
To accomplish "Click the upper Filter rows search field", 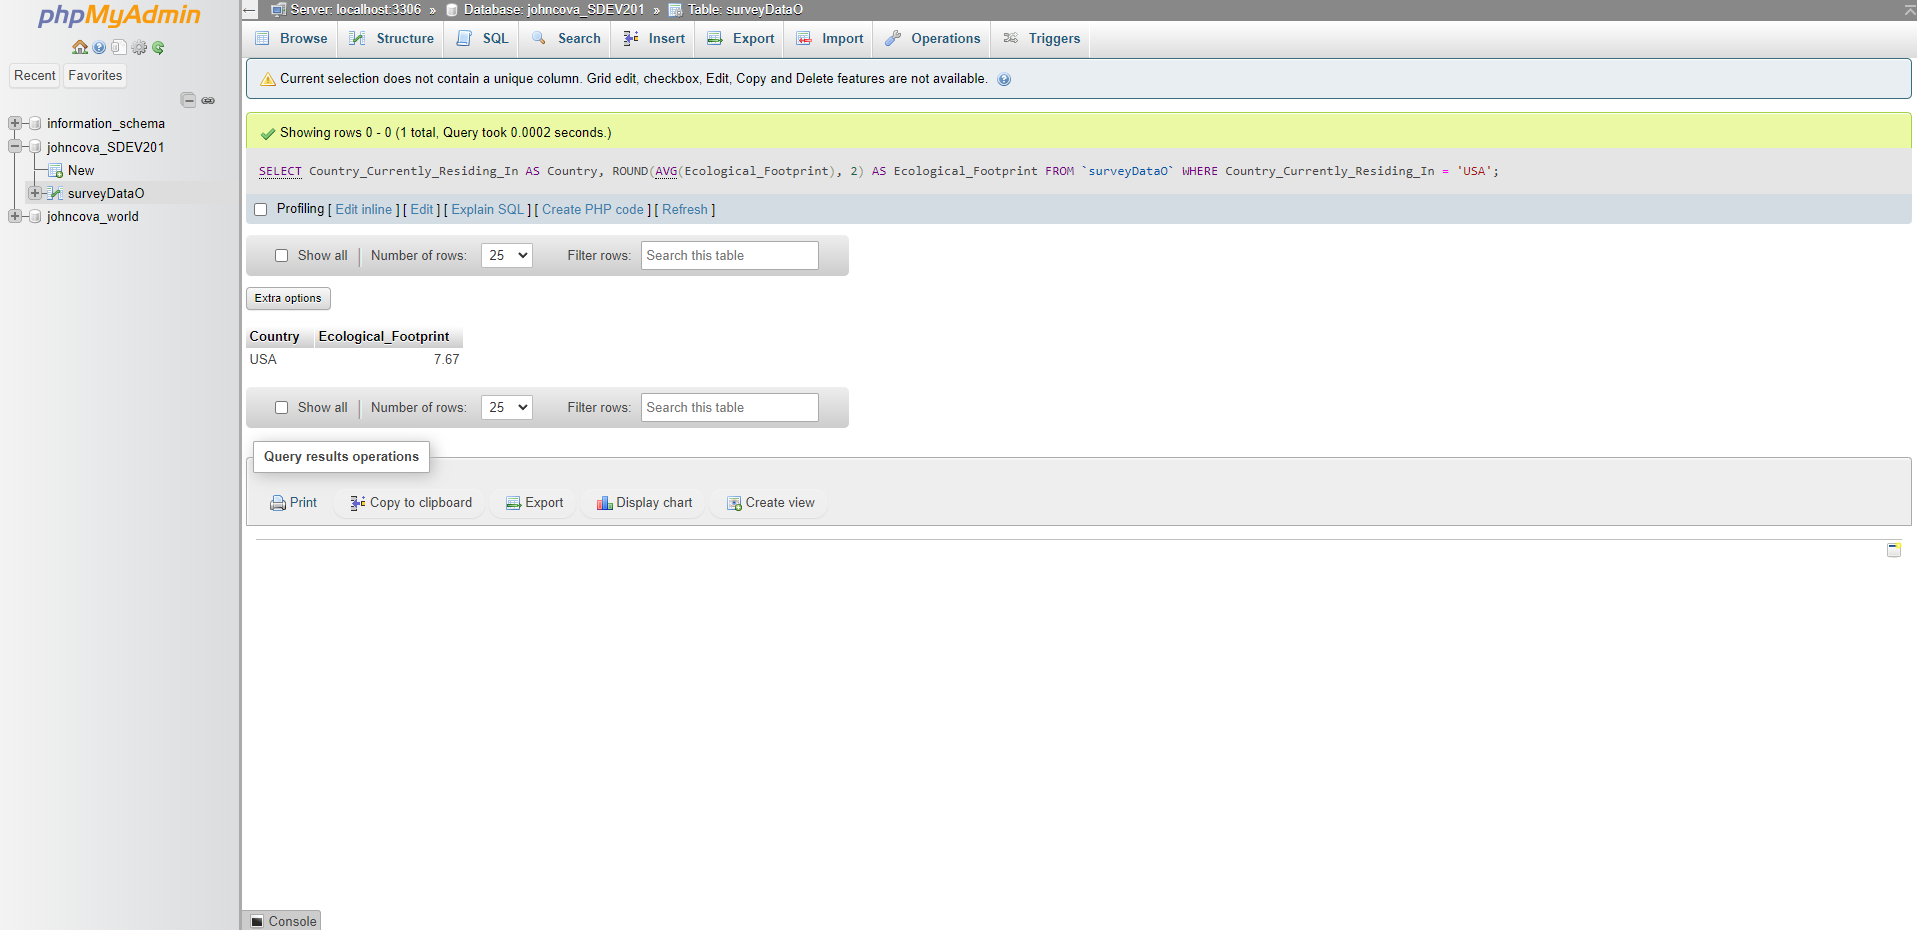I will pos(730,256).
